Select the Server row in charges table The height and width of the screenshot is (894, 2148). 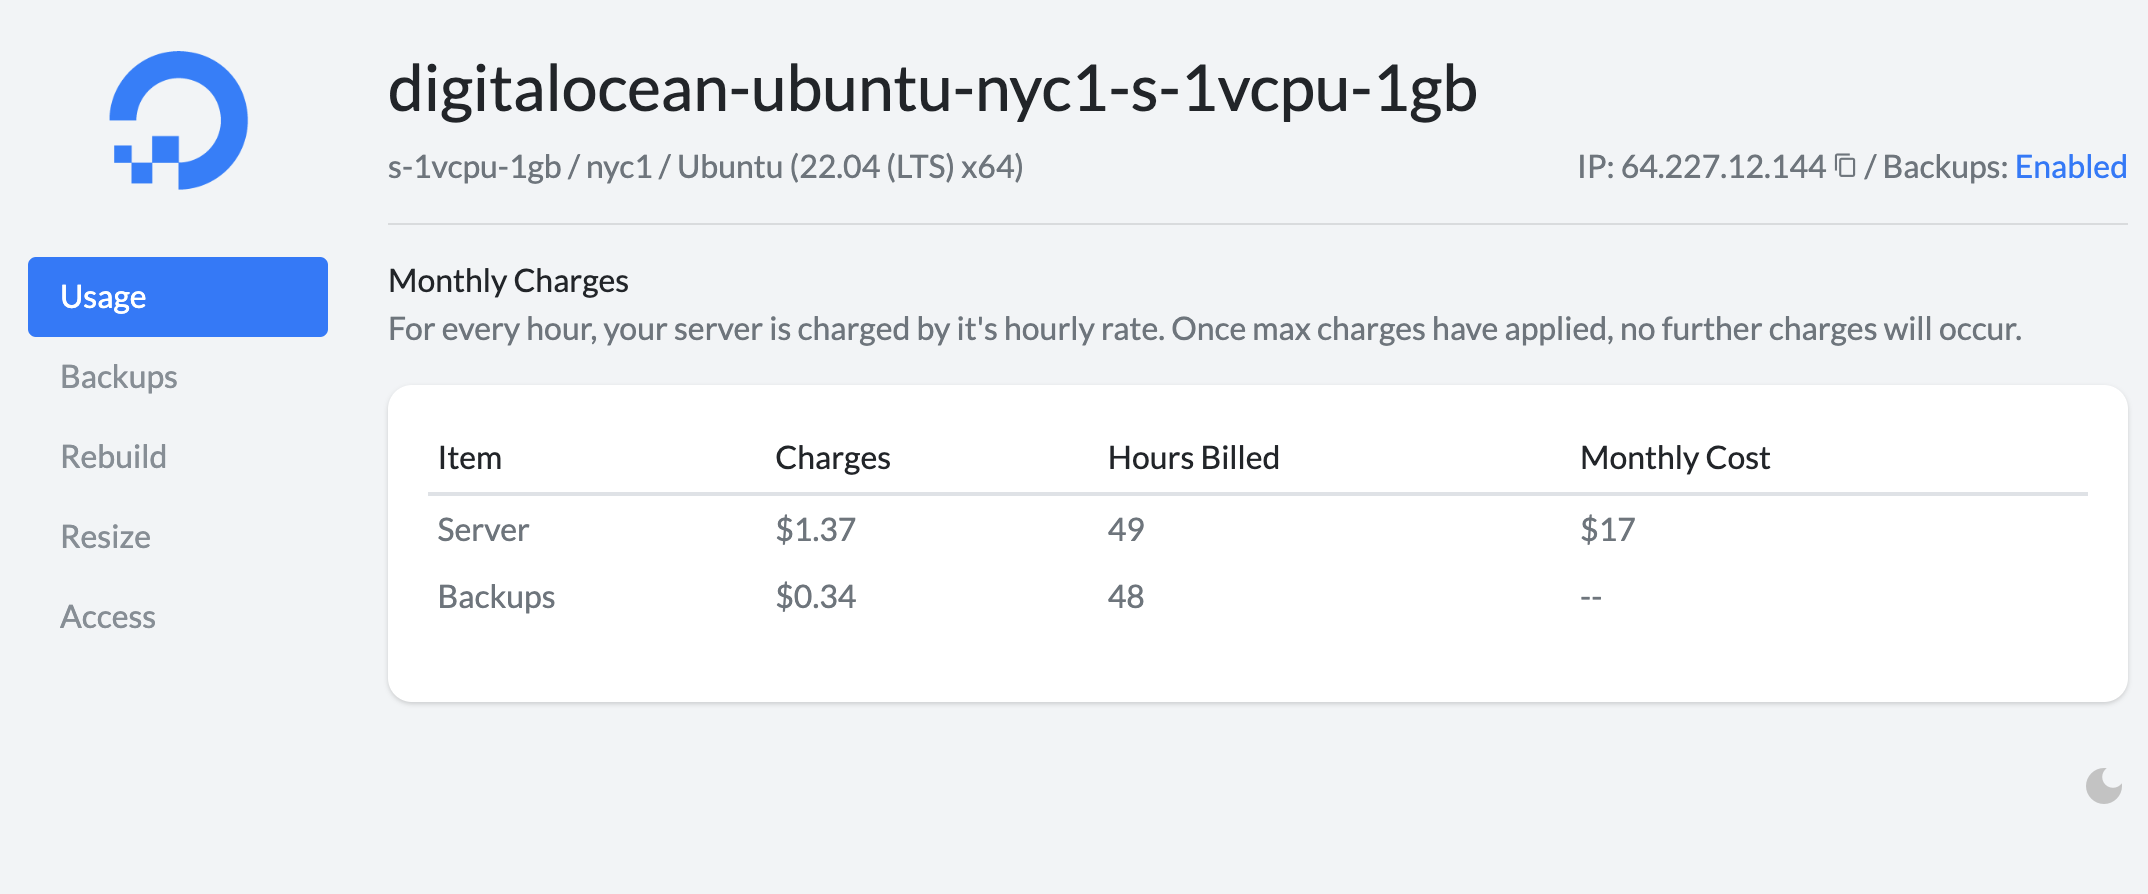[1258, 529]
